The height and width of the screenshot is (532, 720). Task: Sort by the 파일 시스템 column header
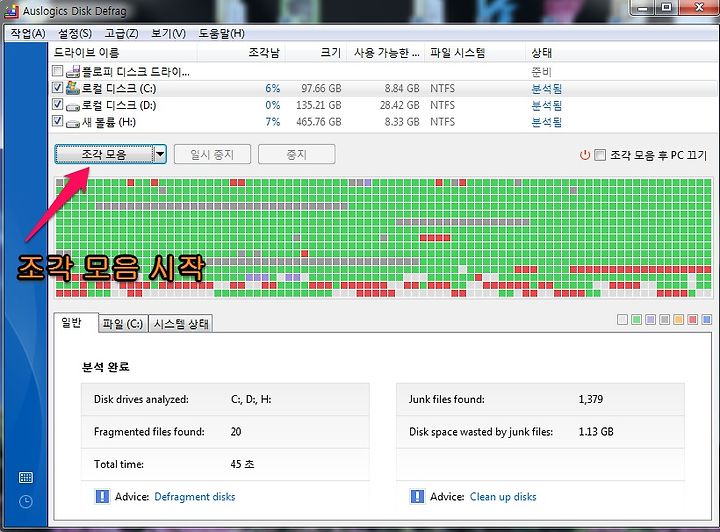tap(475, 53)
